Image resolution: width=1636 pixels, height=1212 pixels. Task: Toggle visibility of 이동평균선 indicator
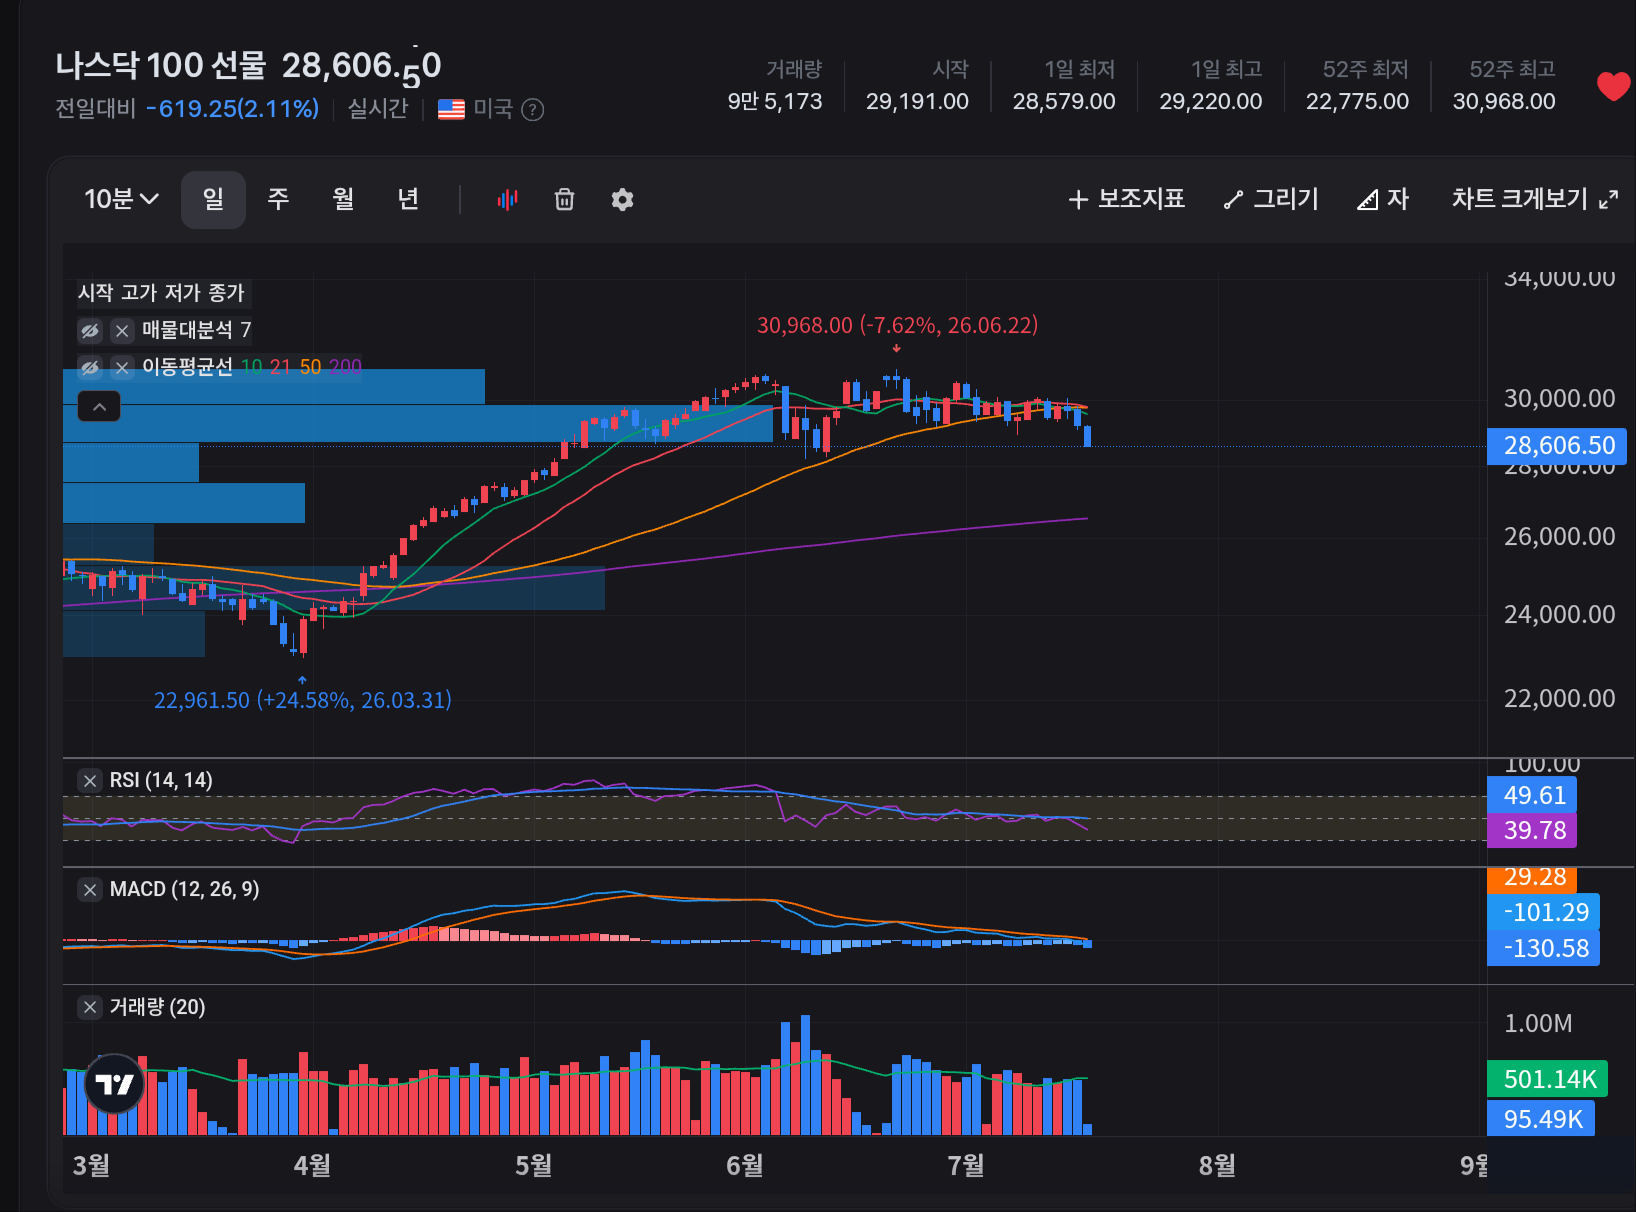(90, 367)
